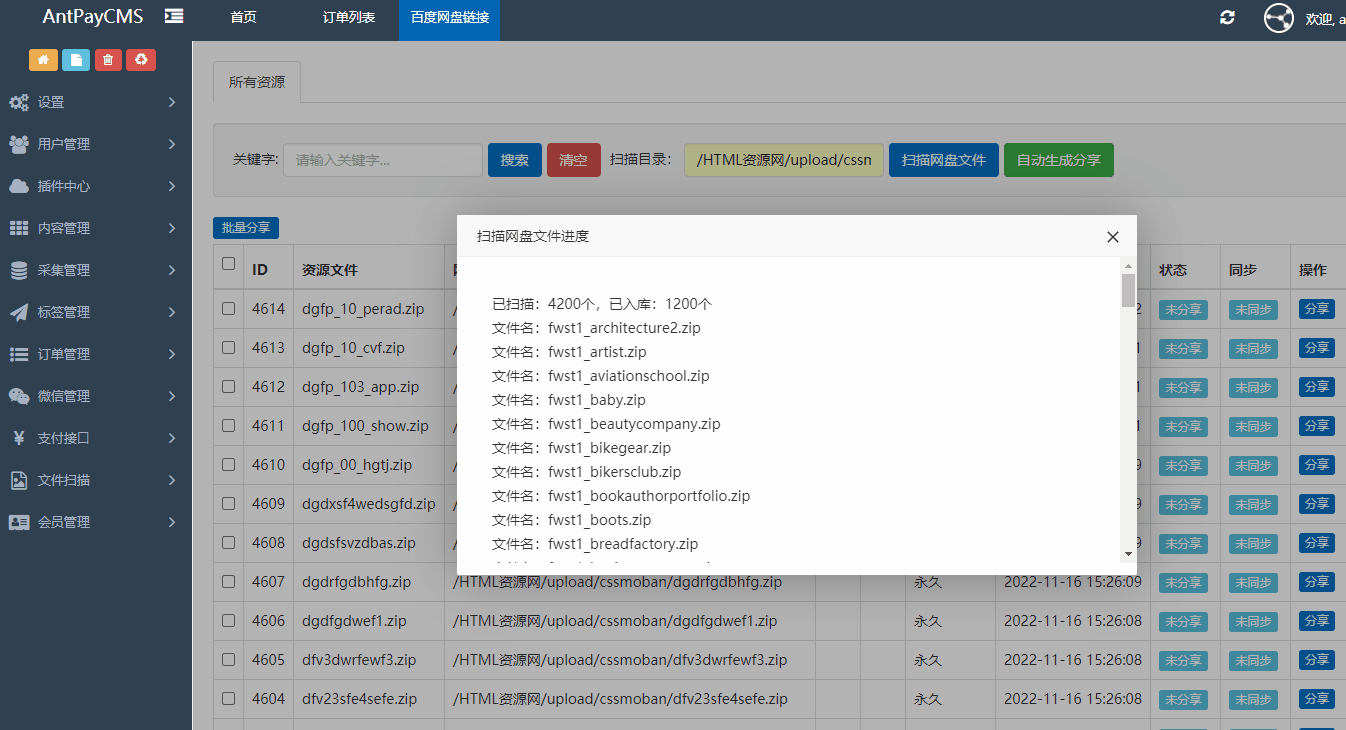The image size is (1346, 730).
Task: Expand the 设置 sidebar menu
Action: pyautogui.click(x=95, y=102)
